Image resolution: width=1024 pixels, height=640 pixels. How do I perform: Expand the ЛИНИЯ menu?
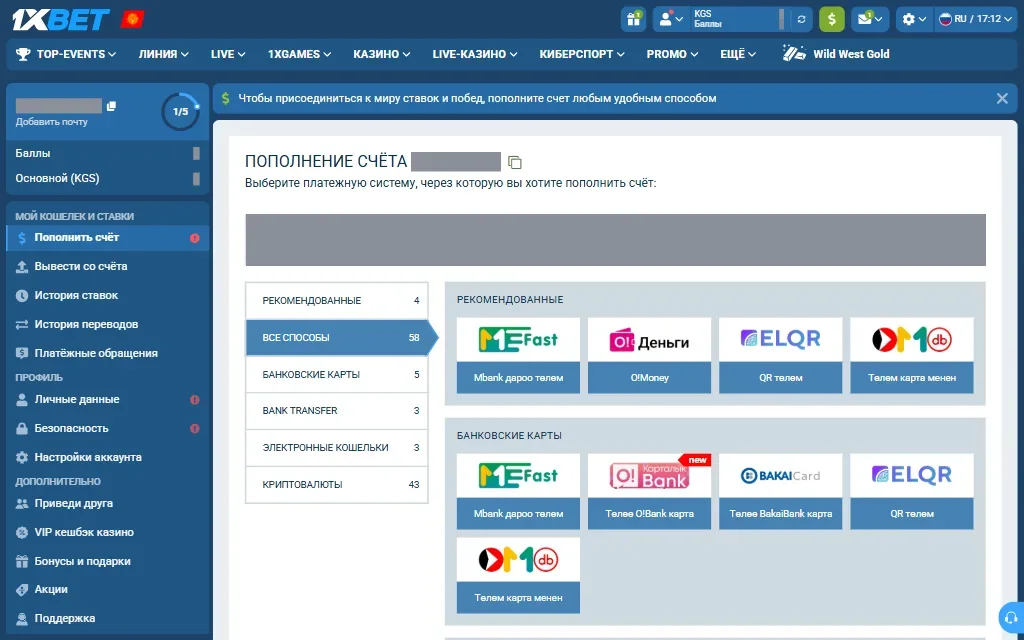(x=163, y=54)
